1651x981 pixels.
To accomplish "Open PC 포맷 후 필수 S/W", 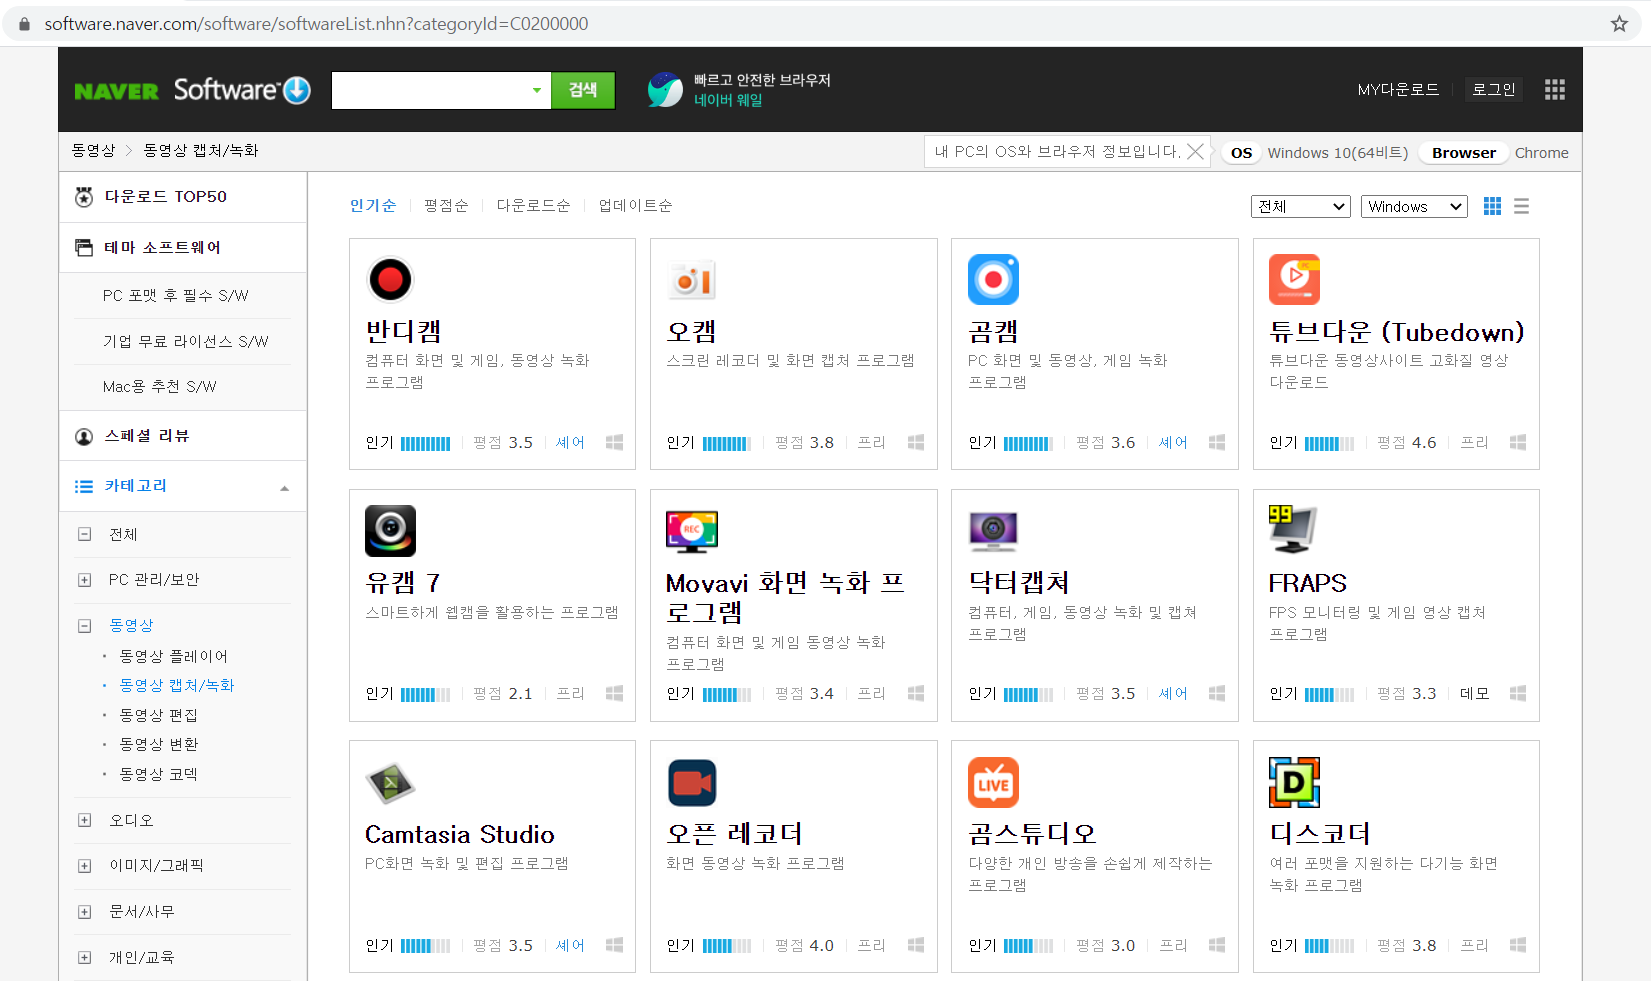I will pos(176,295).
